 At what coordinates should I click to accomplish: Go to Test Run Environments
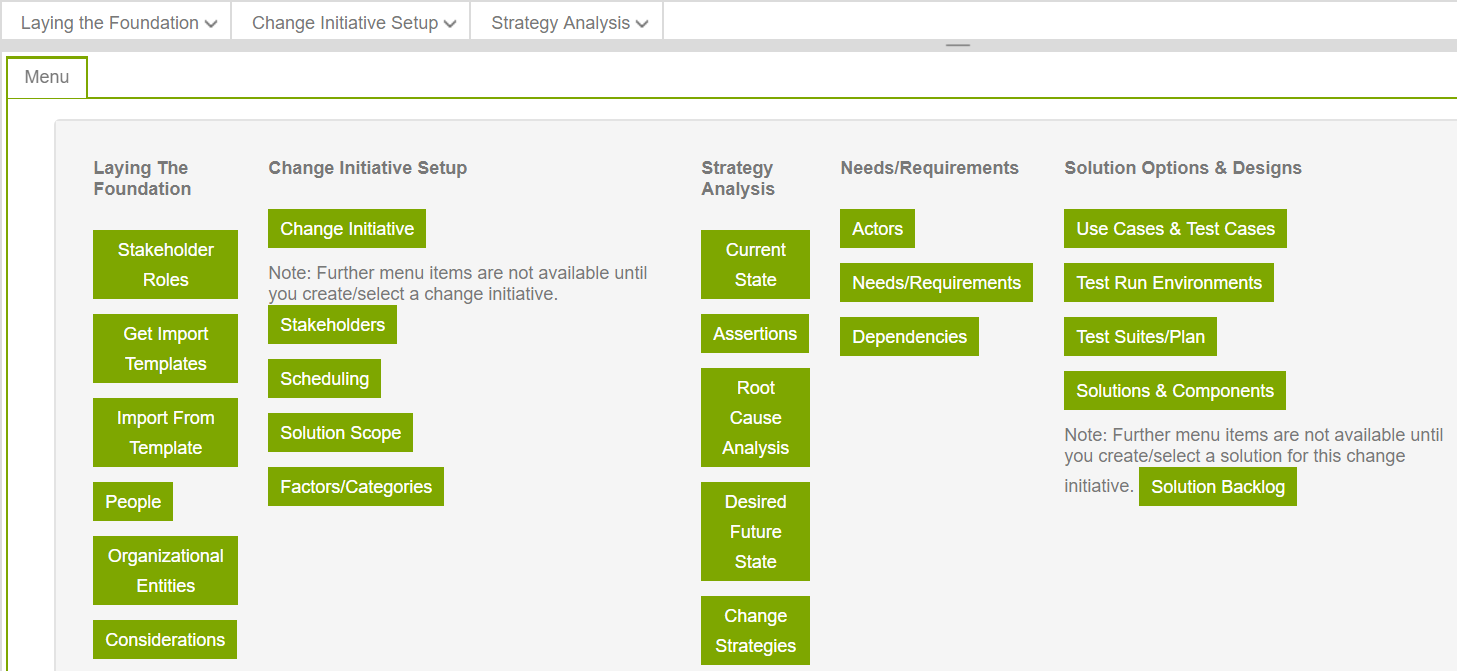1169,283
